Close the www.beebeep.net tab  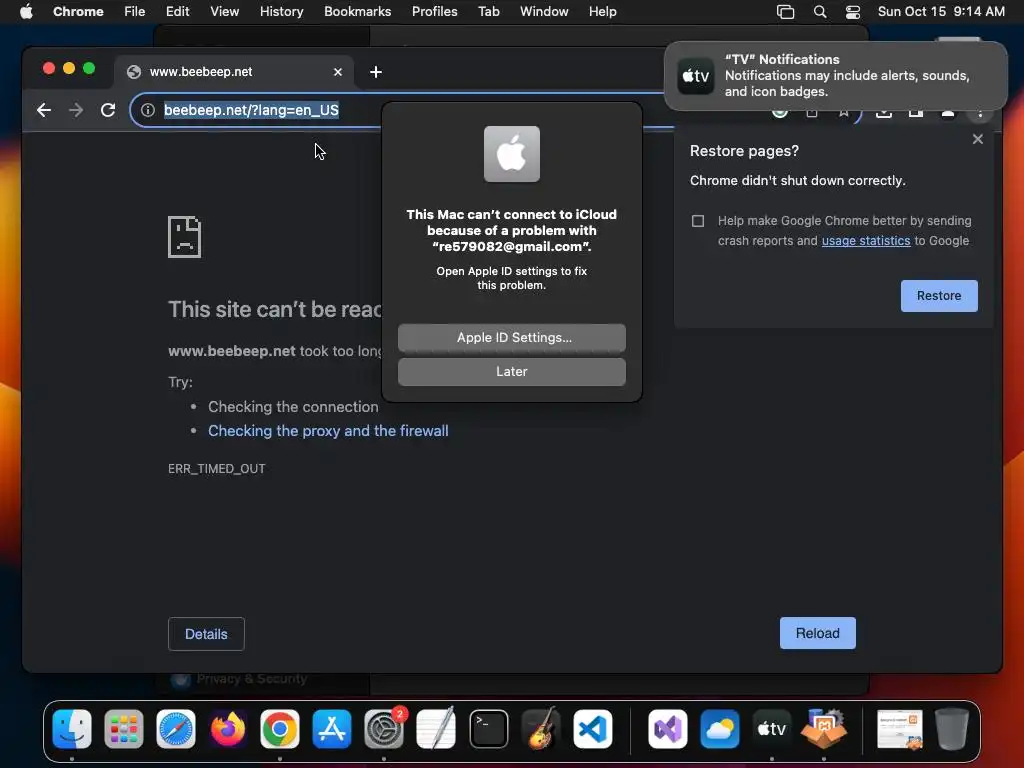tap(338, 72)
